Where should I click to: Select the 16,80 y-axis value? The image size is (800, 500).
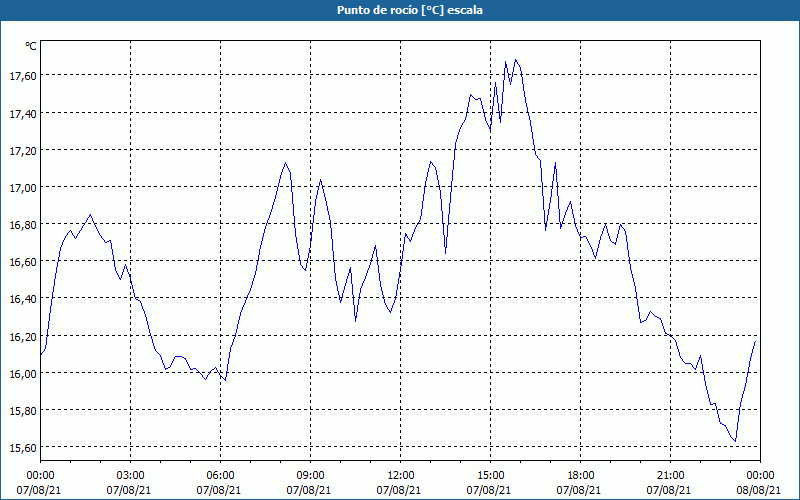pos(23,224)
